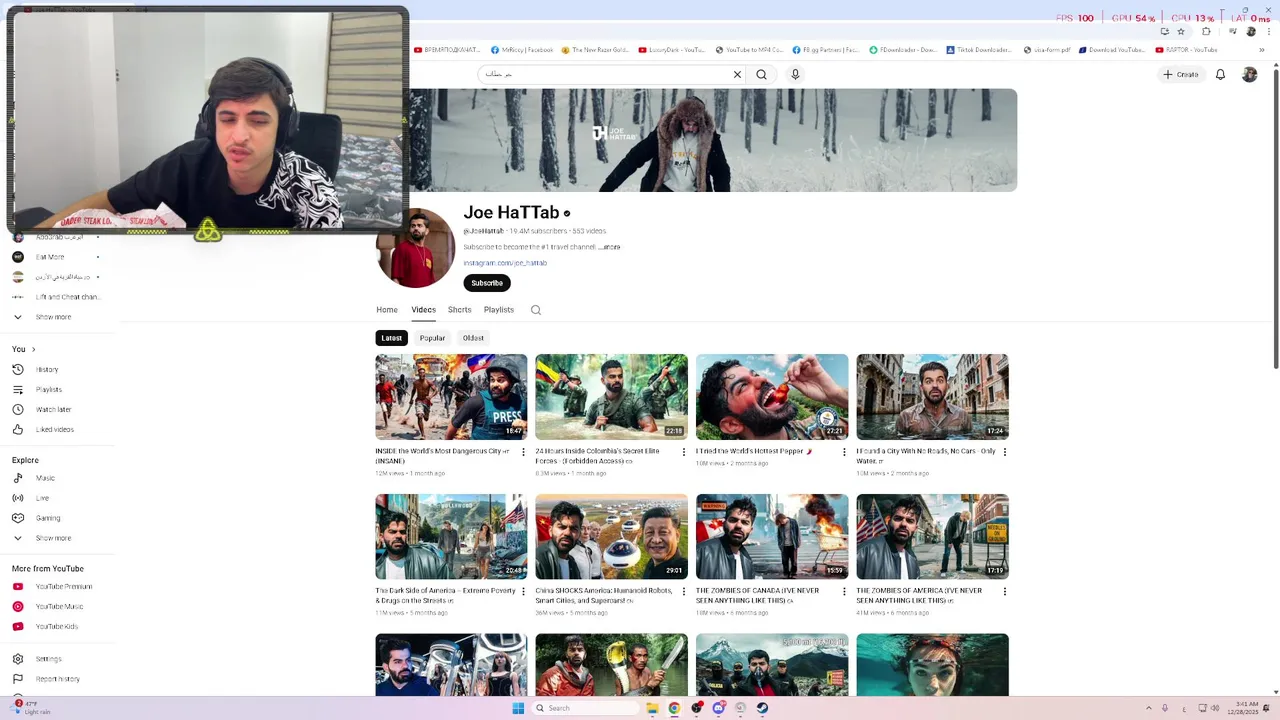Clear the YouTube search box text
The height and width of the screenshot is (720, 1280).
click(737, 74)
